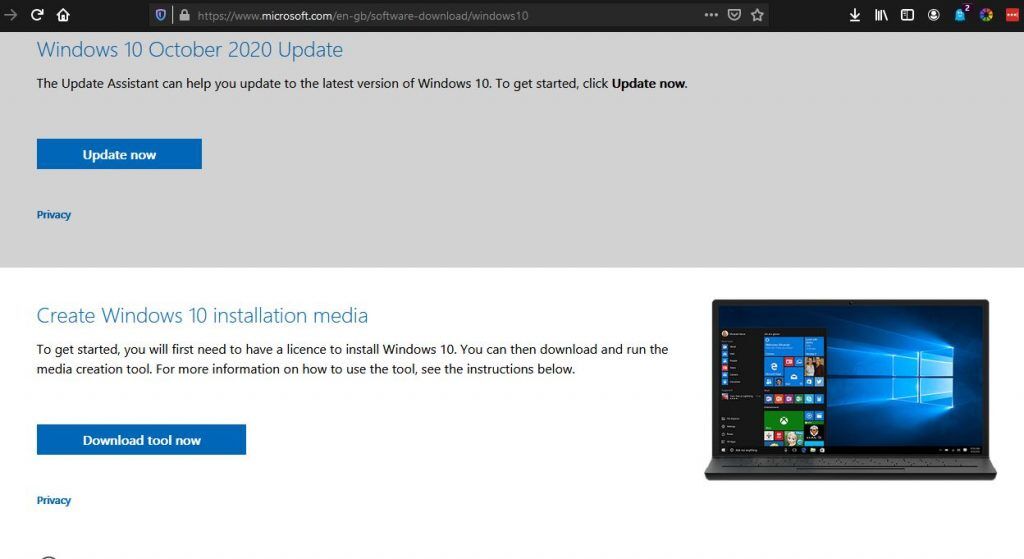
Task: Click the Windows 10 laptop image
Action: 850,390
